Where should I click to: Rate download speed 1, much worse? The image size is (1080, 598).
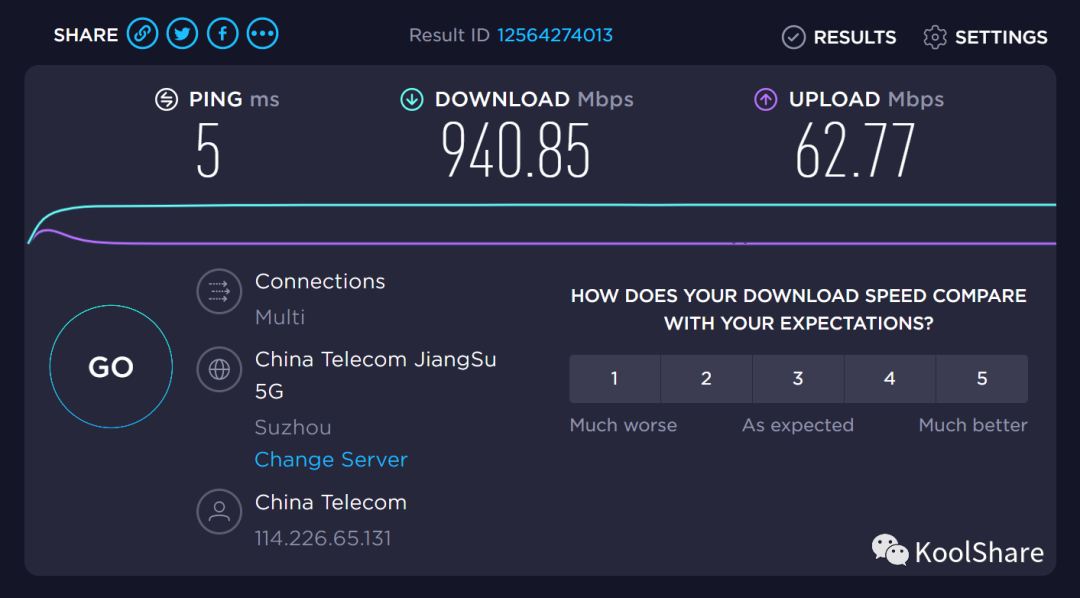click(614, 378)
